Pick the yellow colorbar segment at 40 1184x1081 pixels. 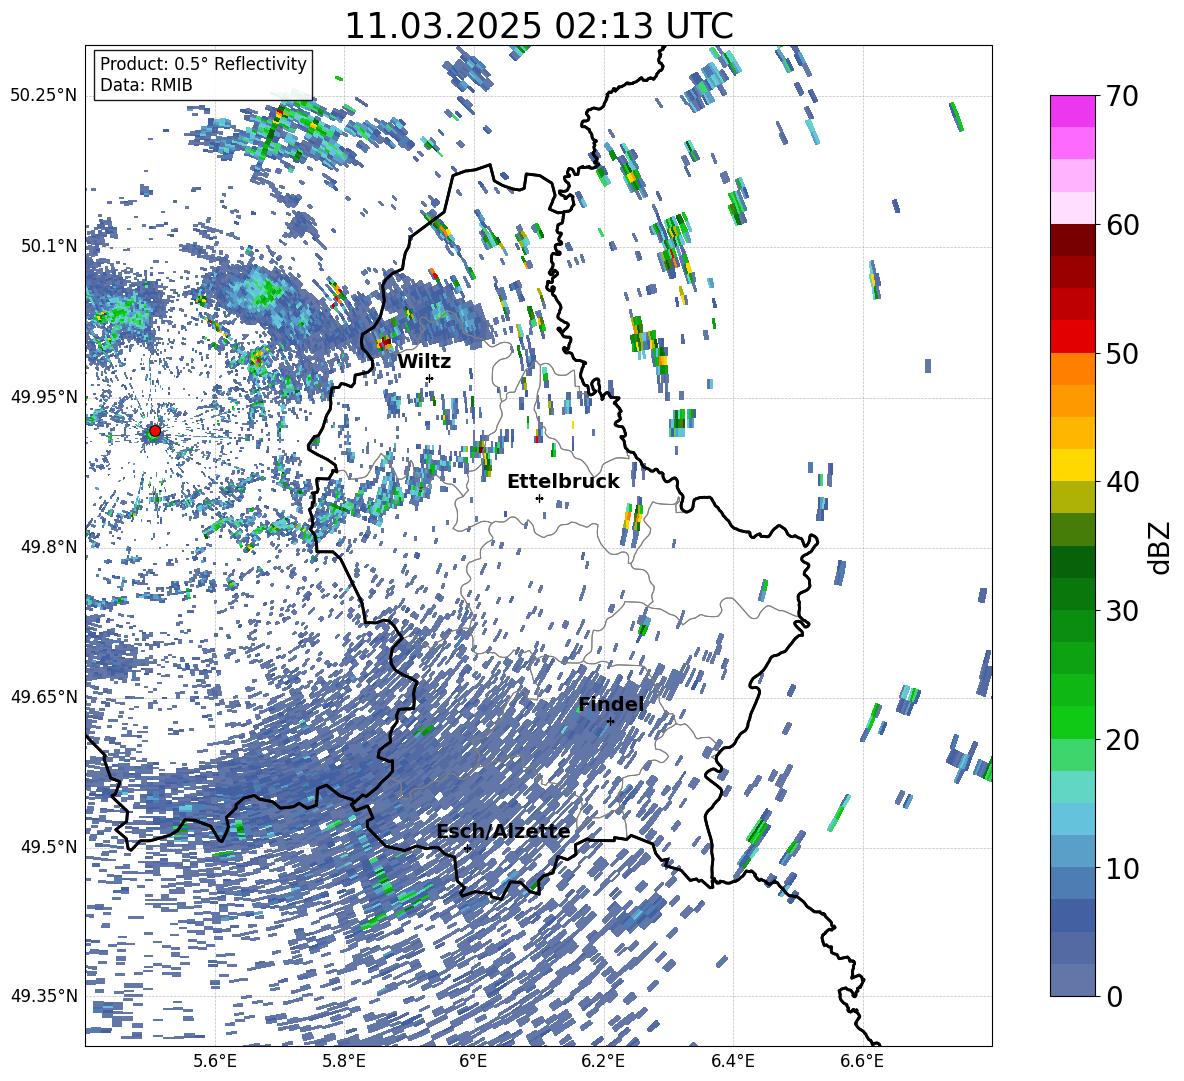click(x=1072, y=465)
